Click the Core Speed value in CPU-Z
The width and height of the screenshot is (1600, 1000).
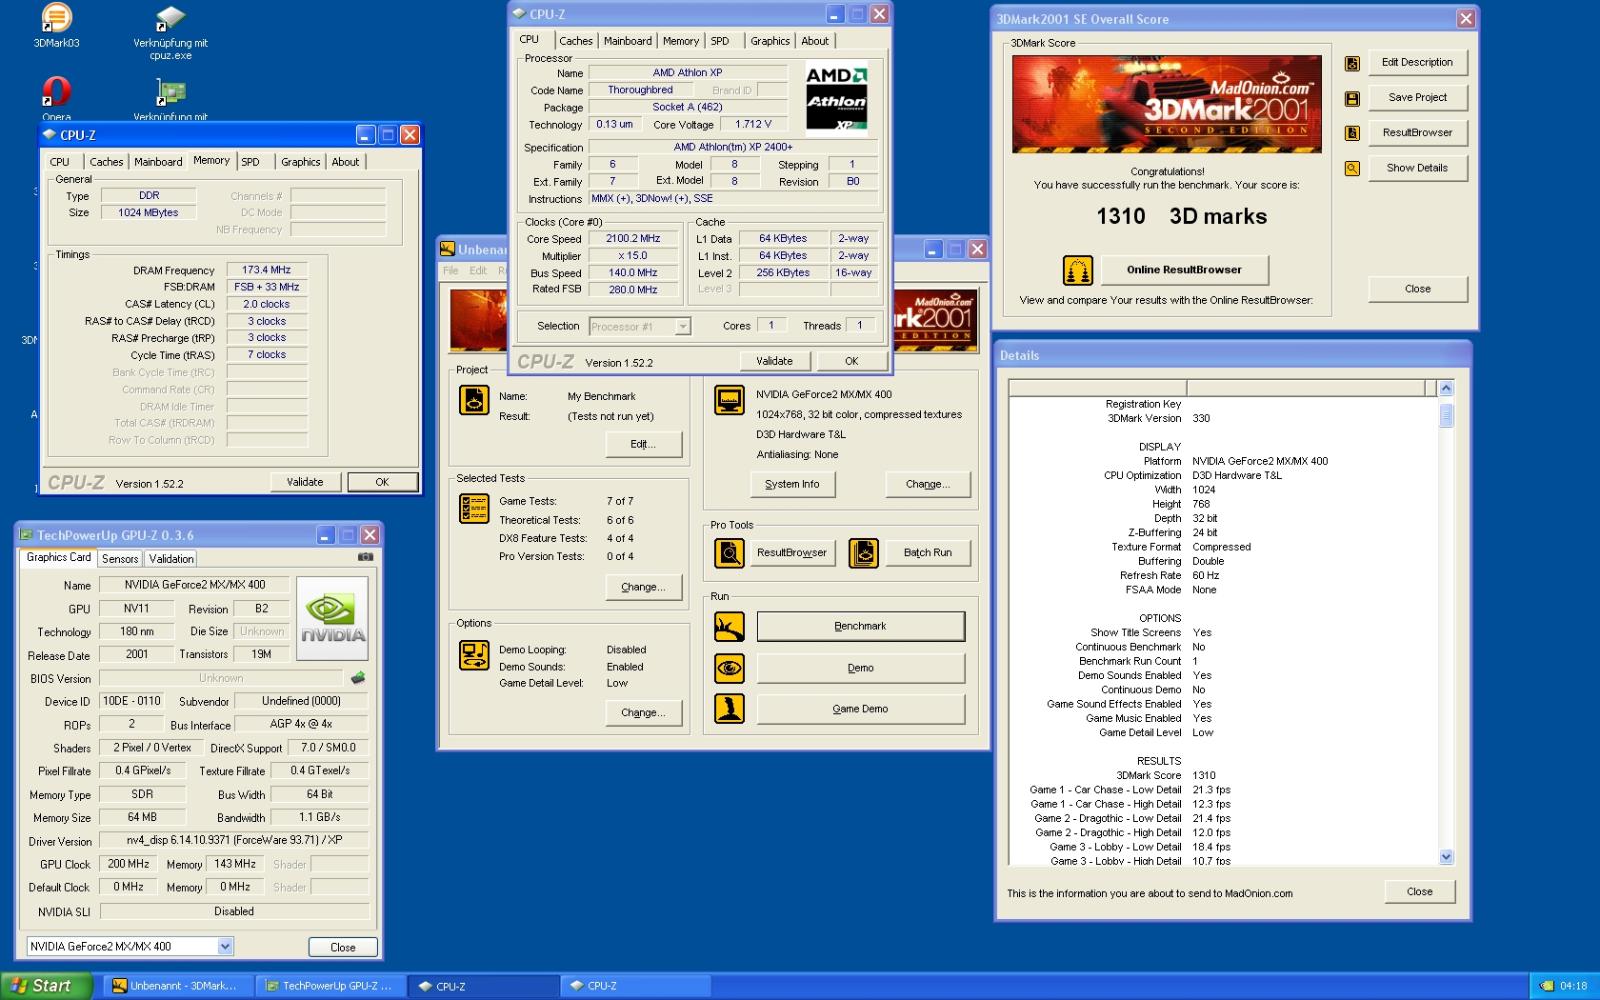coord(632,239)
